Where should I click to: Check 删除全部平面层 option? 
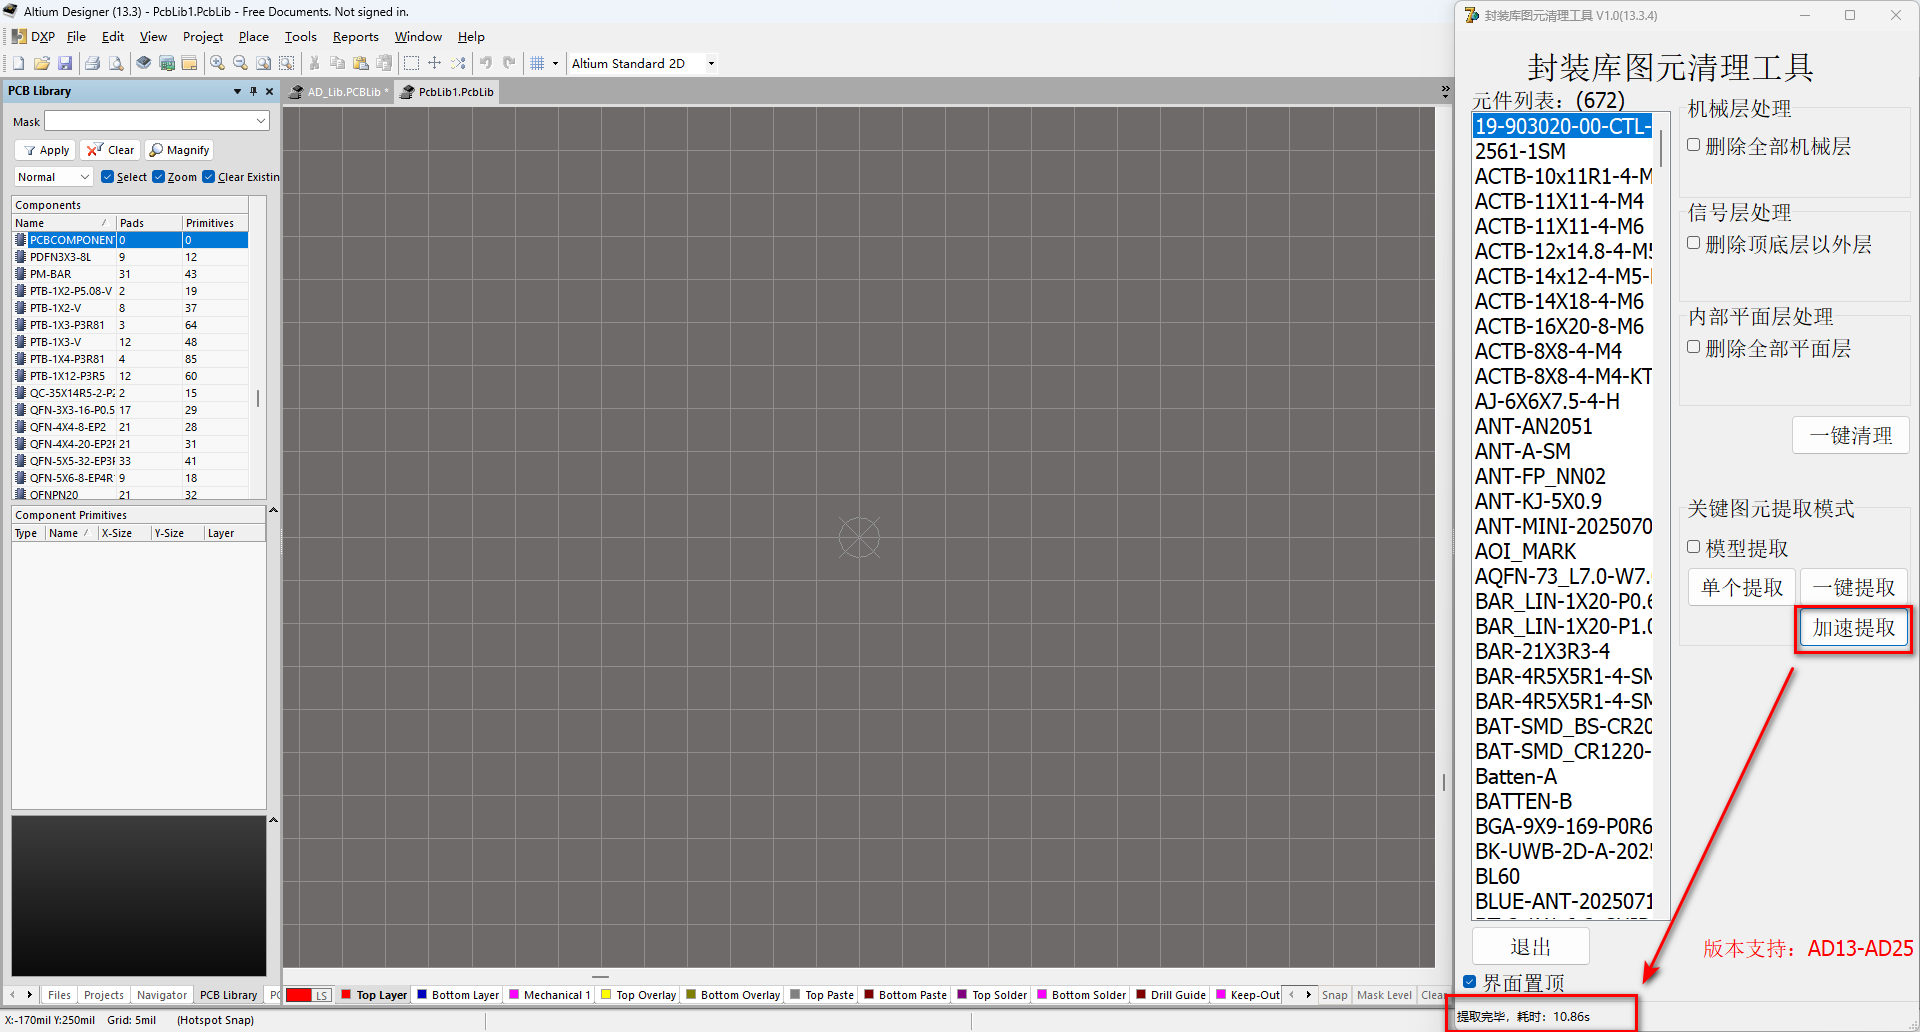pos(1694,347)
